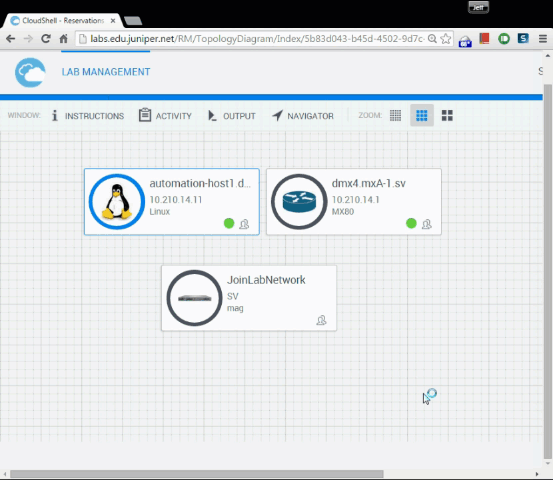Click the green status dot on automation-host1

pos(229,223)
